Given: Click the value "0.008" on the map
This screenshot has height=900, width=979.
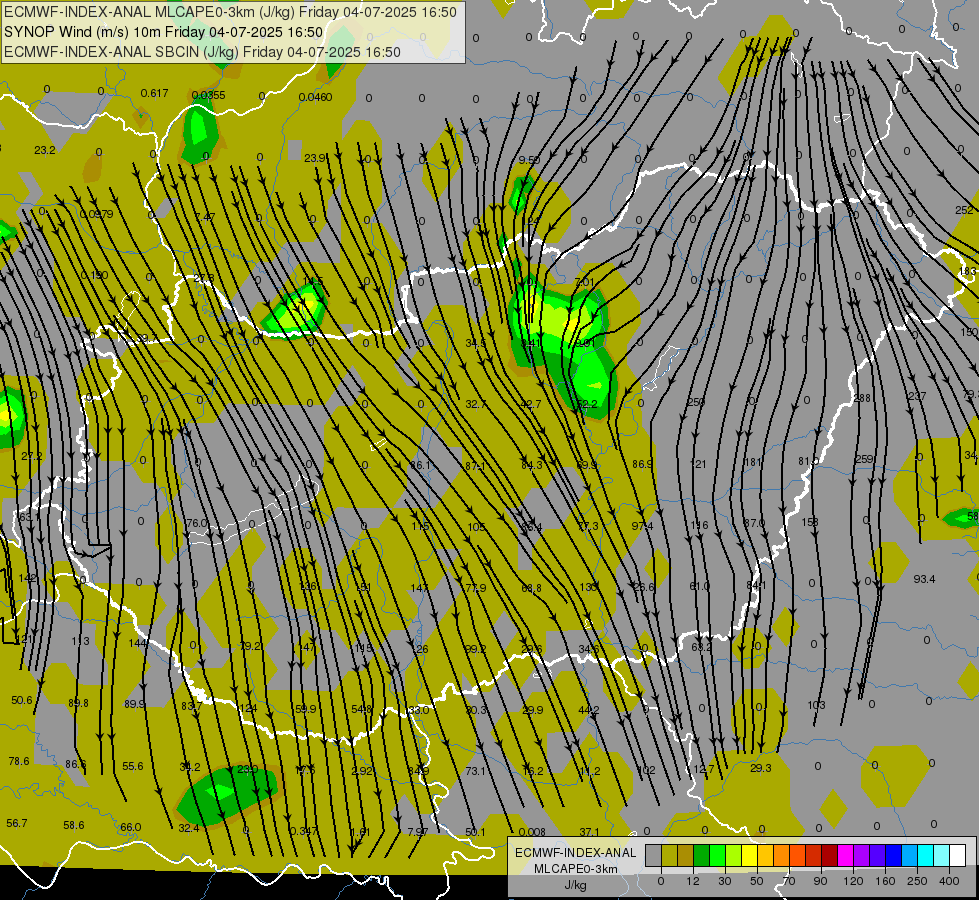Looking at the screenshot, I should pyautogui.click(x=532, y=831).
